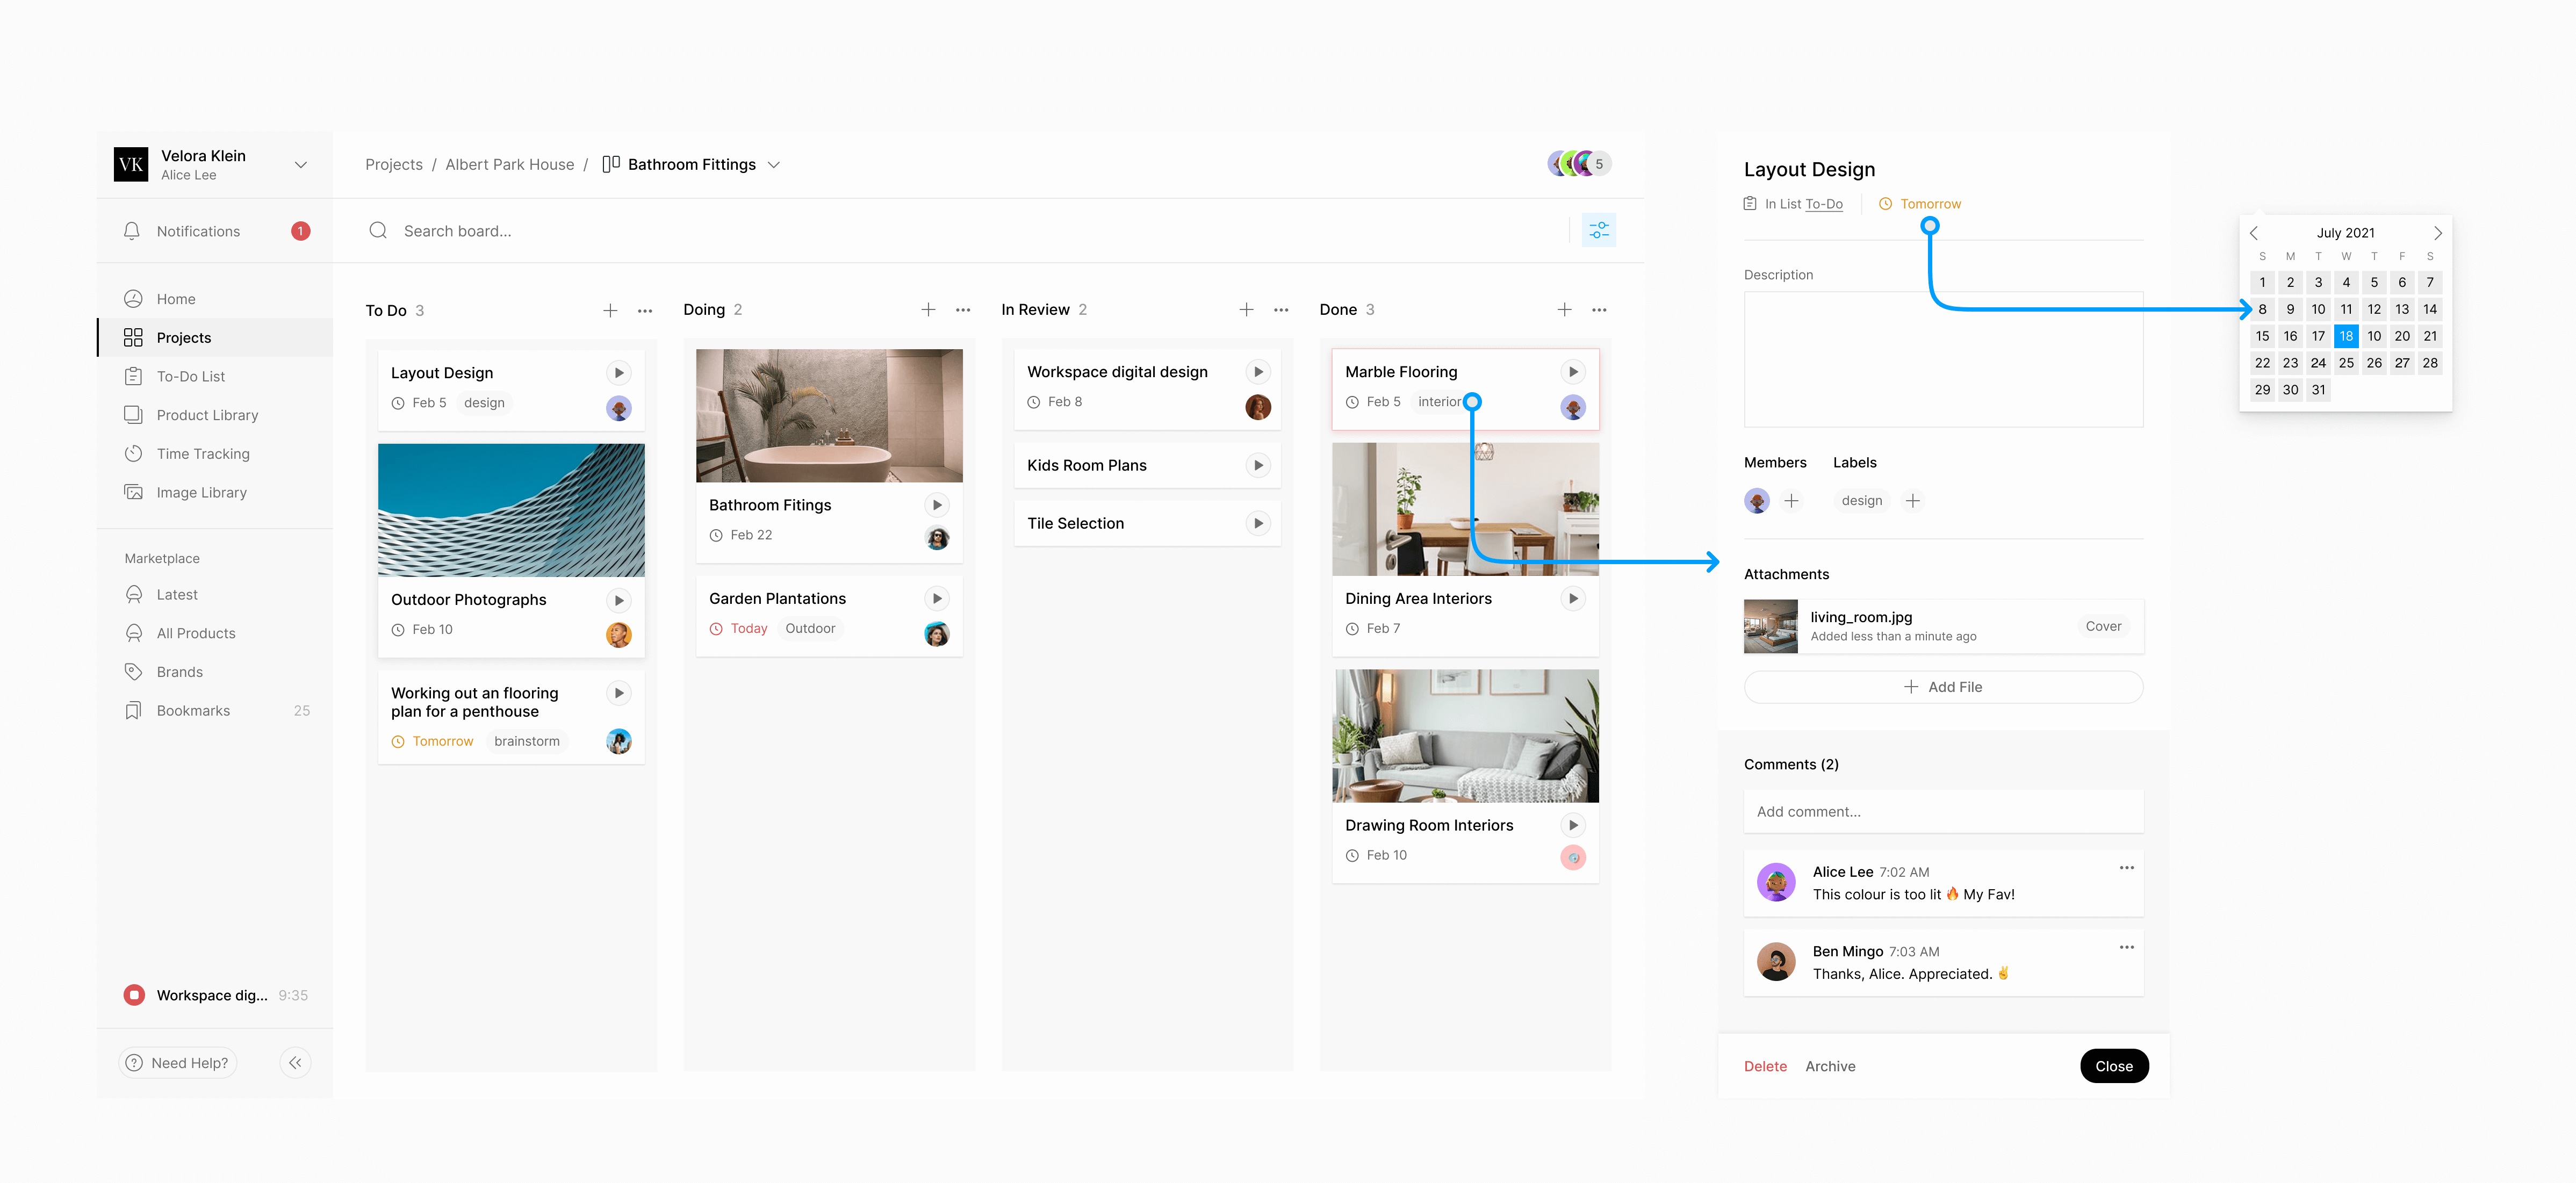Open Bookmarks in the sidebar

point(215,710)
